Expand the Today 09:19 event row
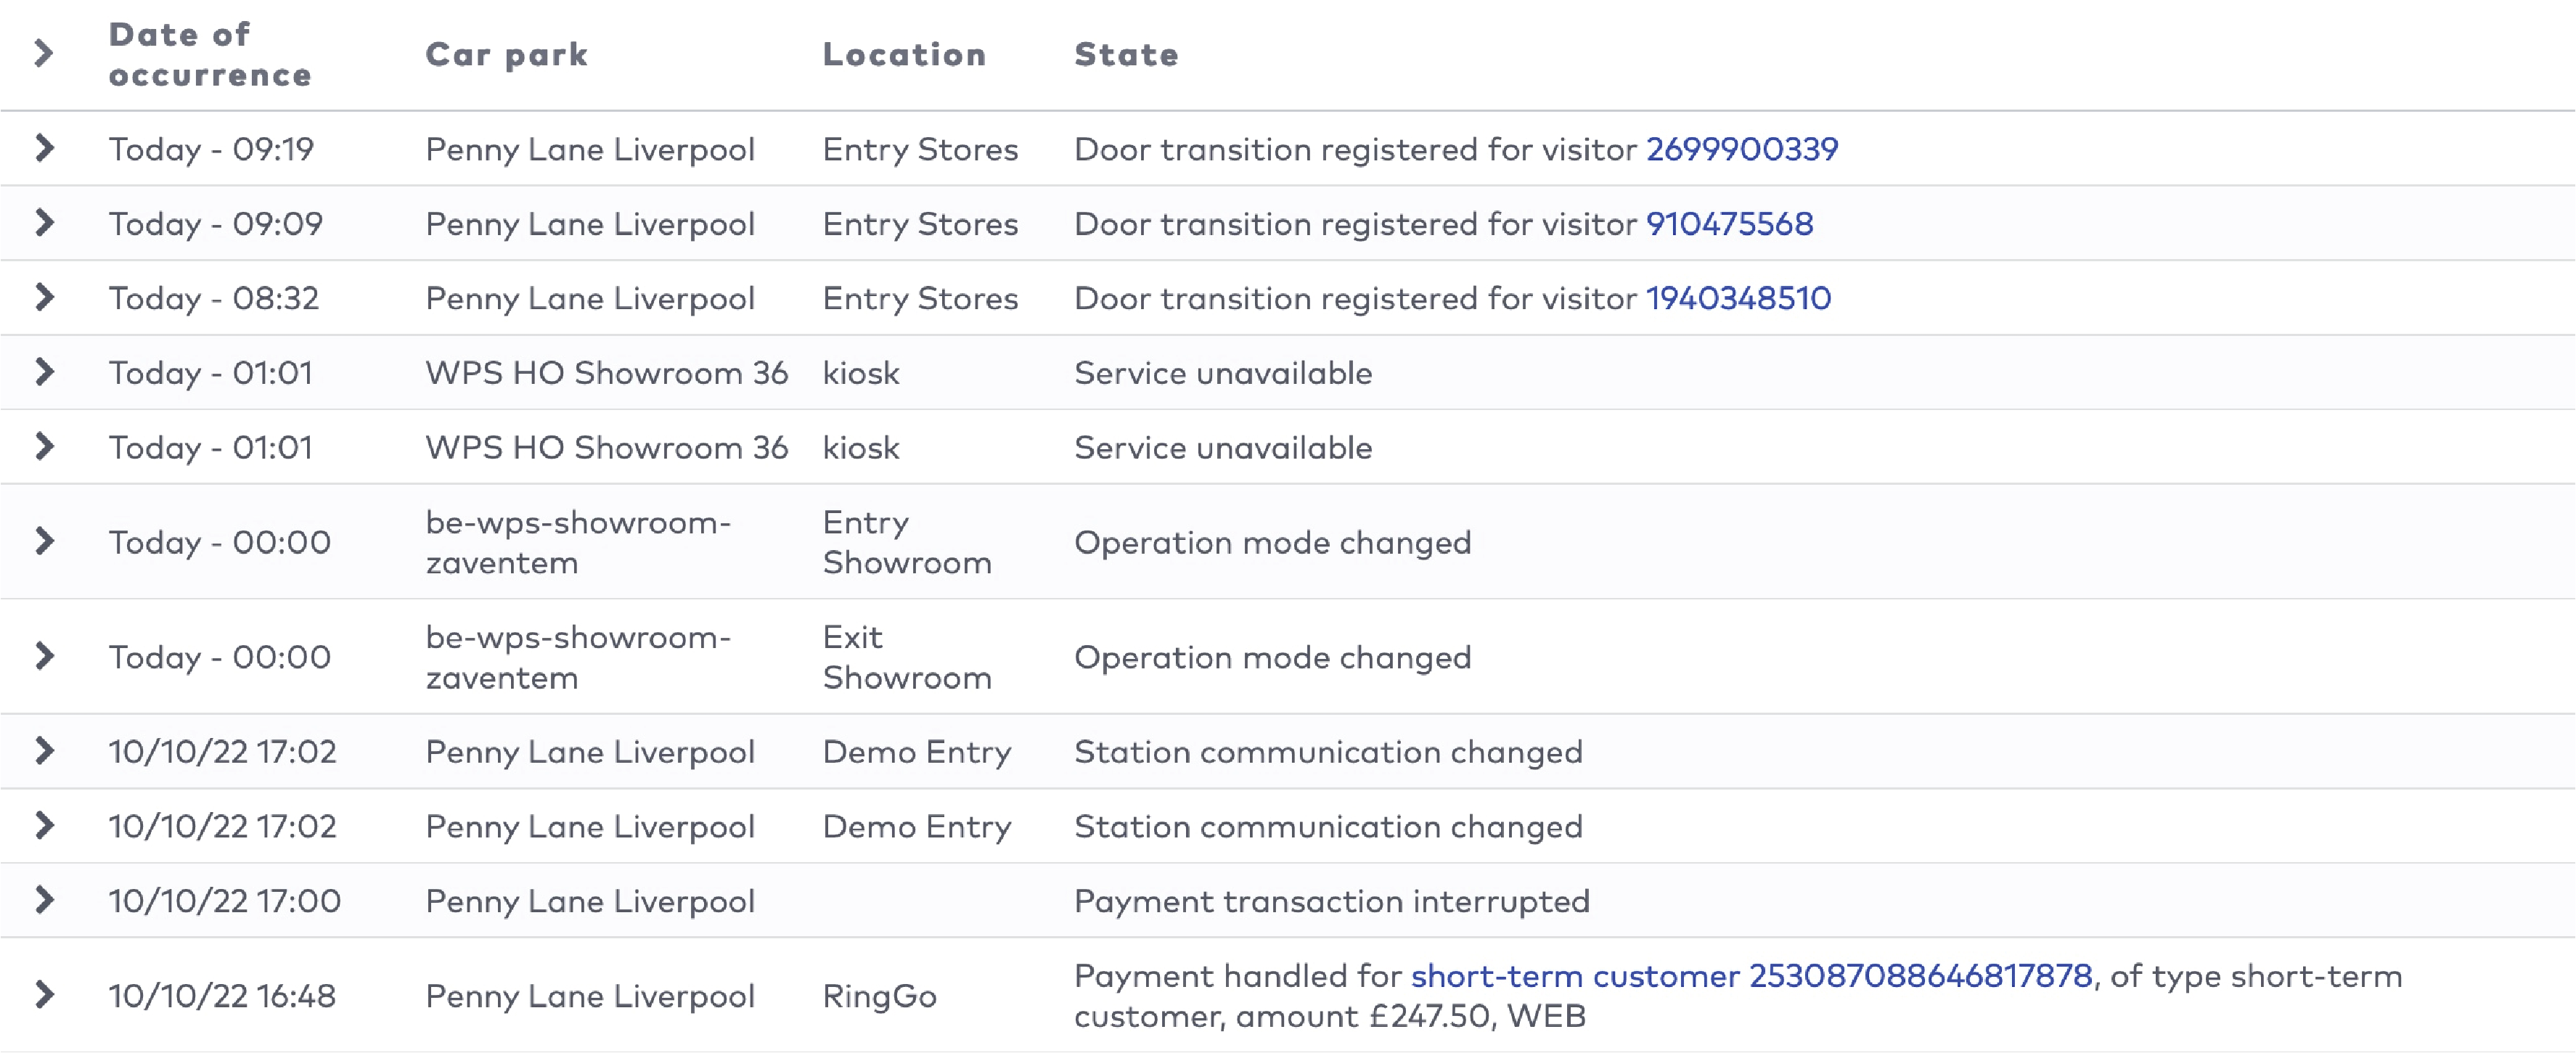This screenshot has width=2576, height=1053. (44, 148)
